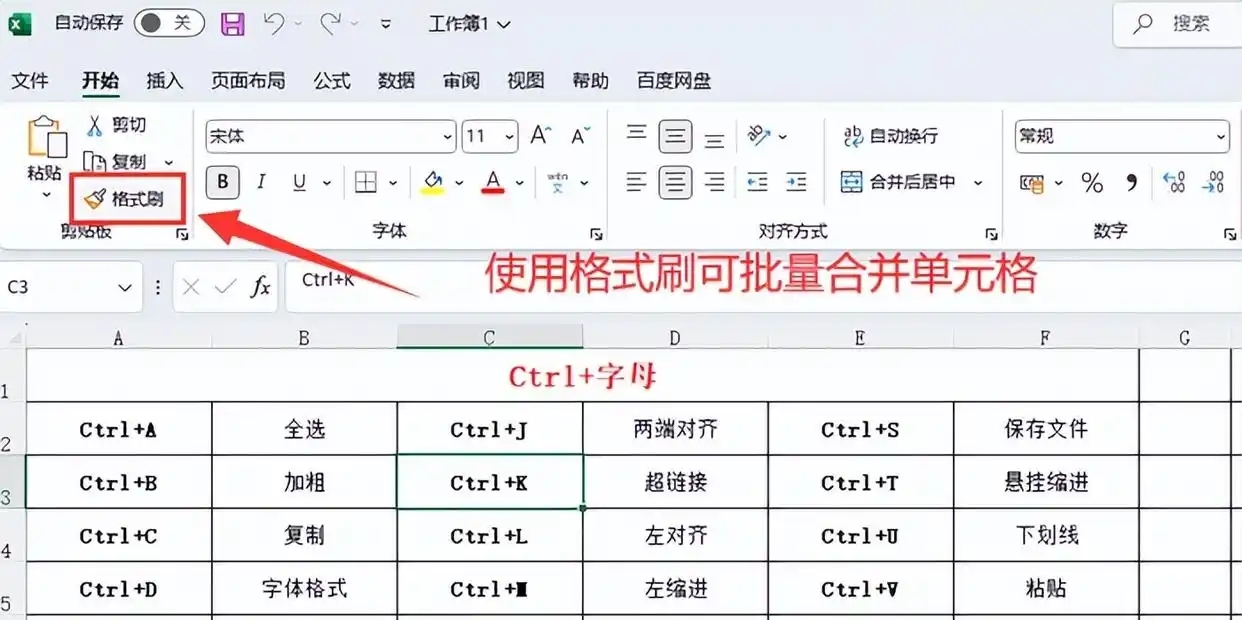1242x620 pixels.
Task: Switch to the Baidu Netdisk (百度网盘) tab
Action: coord(673,81)
